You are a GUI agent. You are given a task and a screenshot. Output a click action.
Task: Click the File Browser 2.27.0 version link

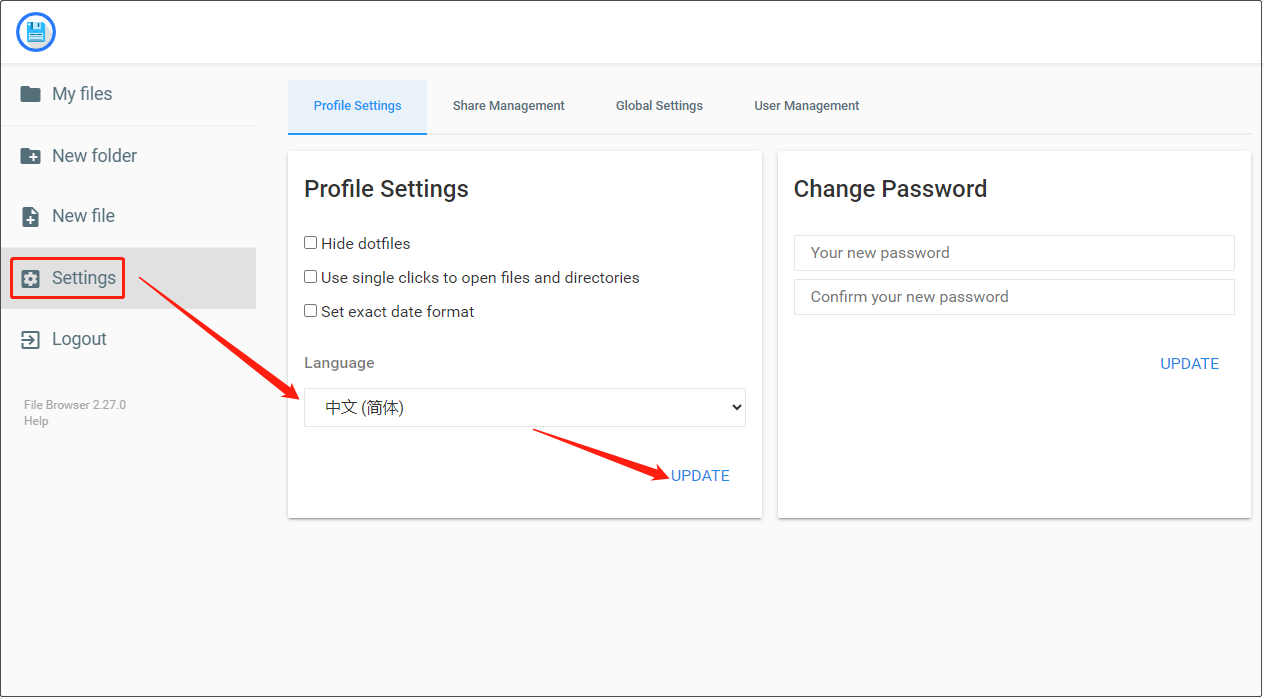pyautogui.click(x=75, y=405)
